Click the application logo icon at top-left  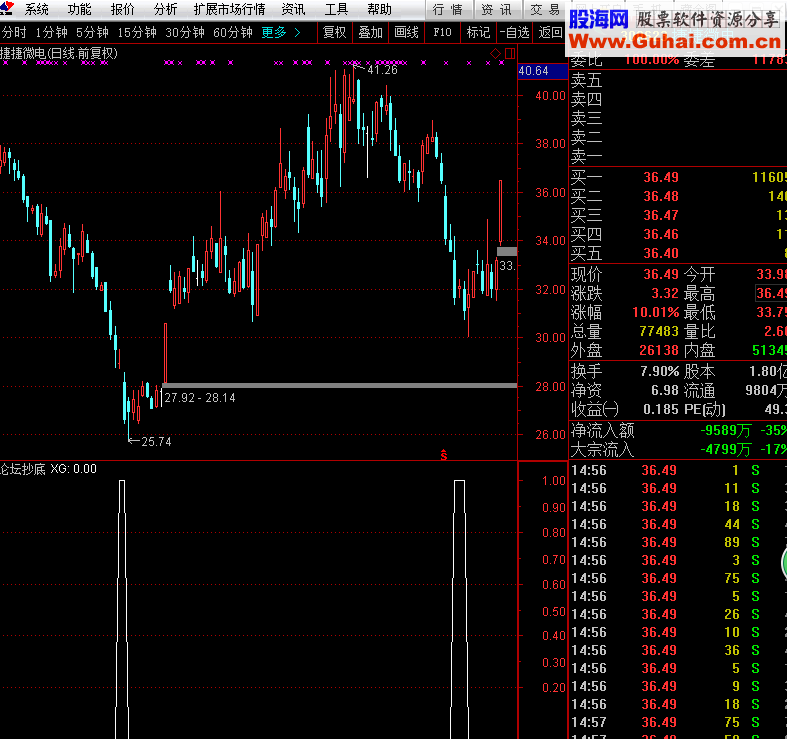click(7, 7)
